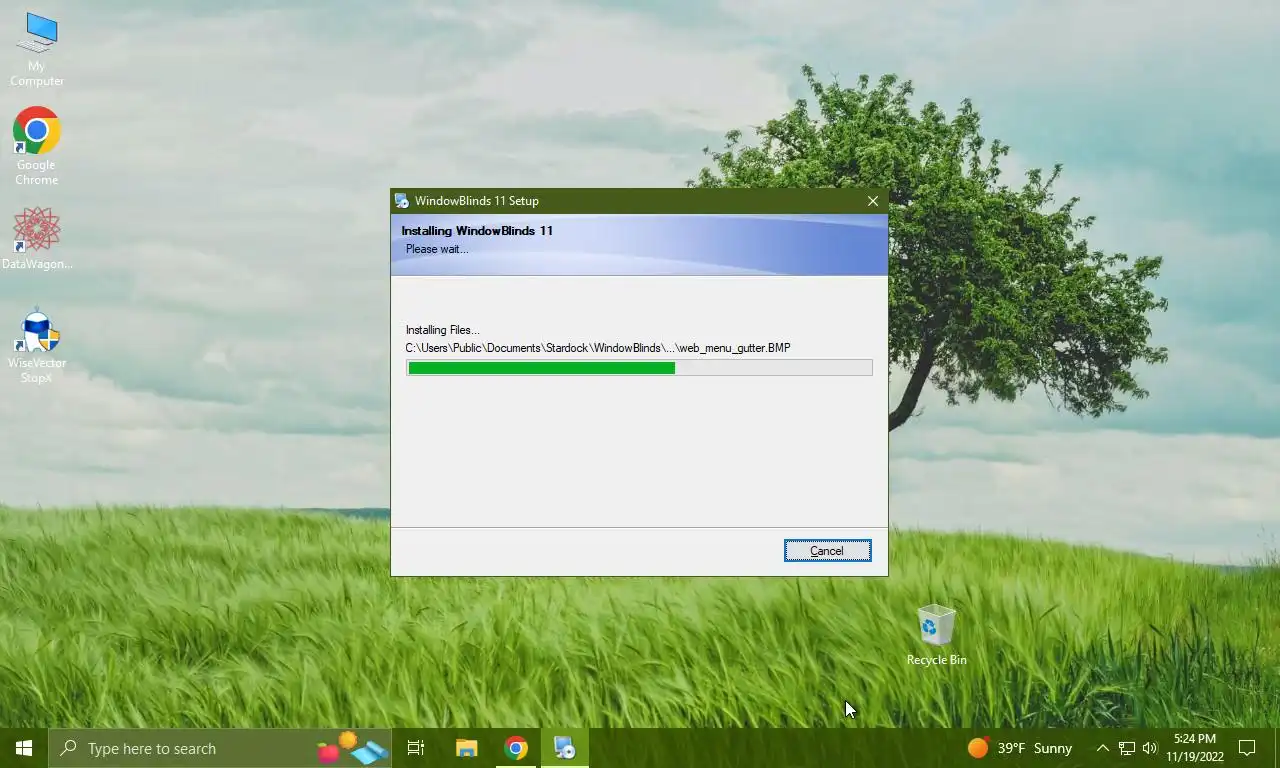Click the WindowBlinds Setup taskbar button
Viewport: 1280px width, 768px height.
point(565,748)
